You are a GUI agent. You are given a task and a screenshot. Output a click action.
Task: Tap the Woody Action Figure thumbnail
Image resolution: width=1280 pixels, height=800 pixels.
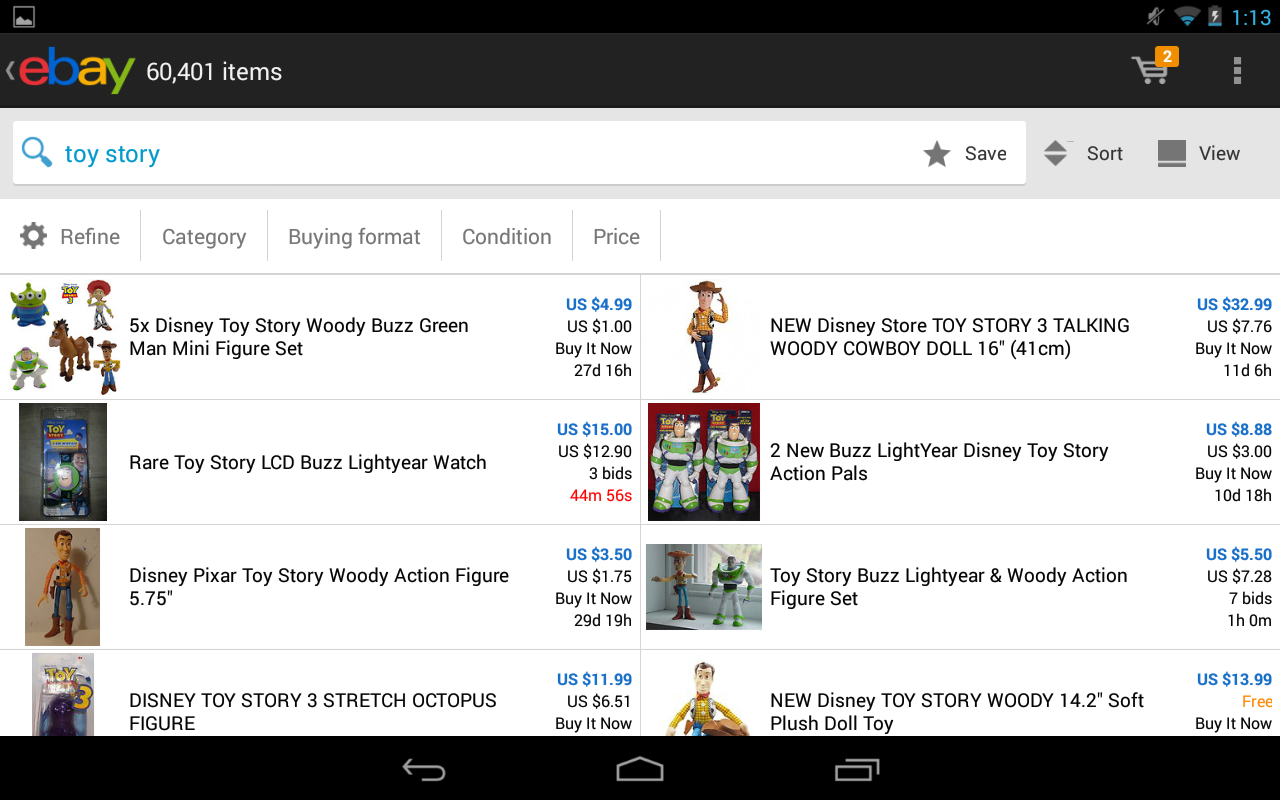62,587
